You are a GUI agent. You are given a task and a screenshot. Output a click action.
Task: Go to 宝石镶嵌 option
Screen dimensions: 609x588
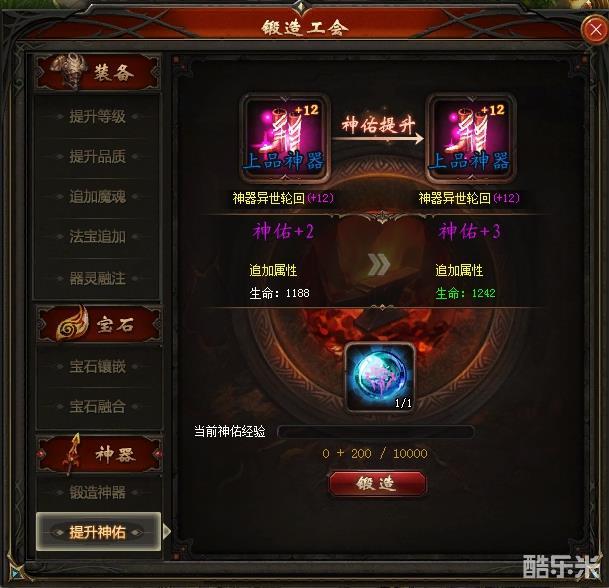click(97, 367)
